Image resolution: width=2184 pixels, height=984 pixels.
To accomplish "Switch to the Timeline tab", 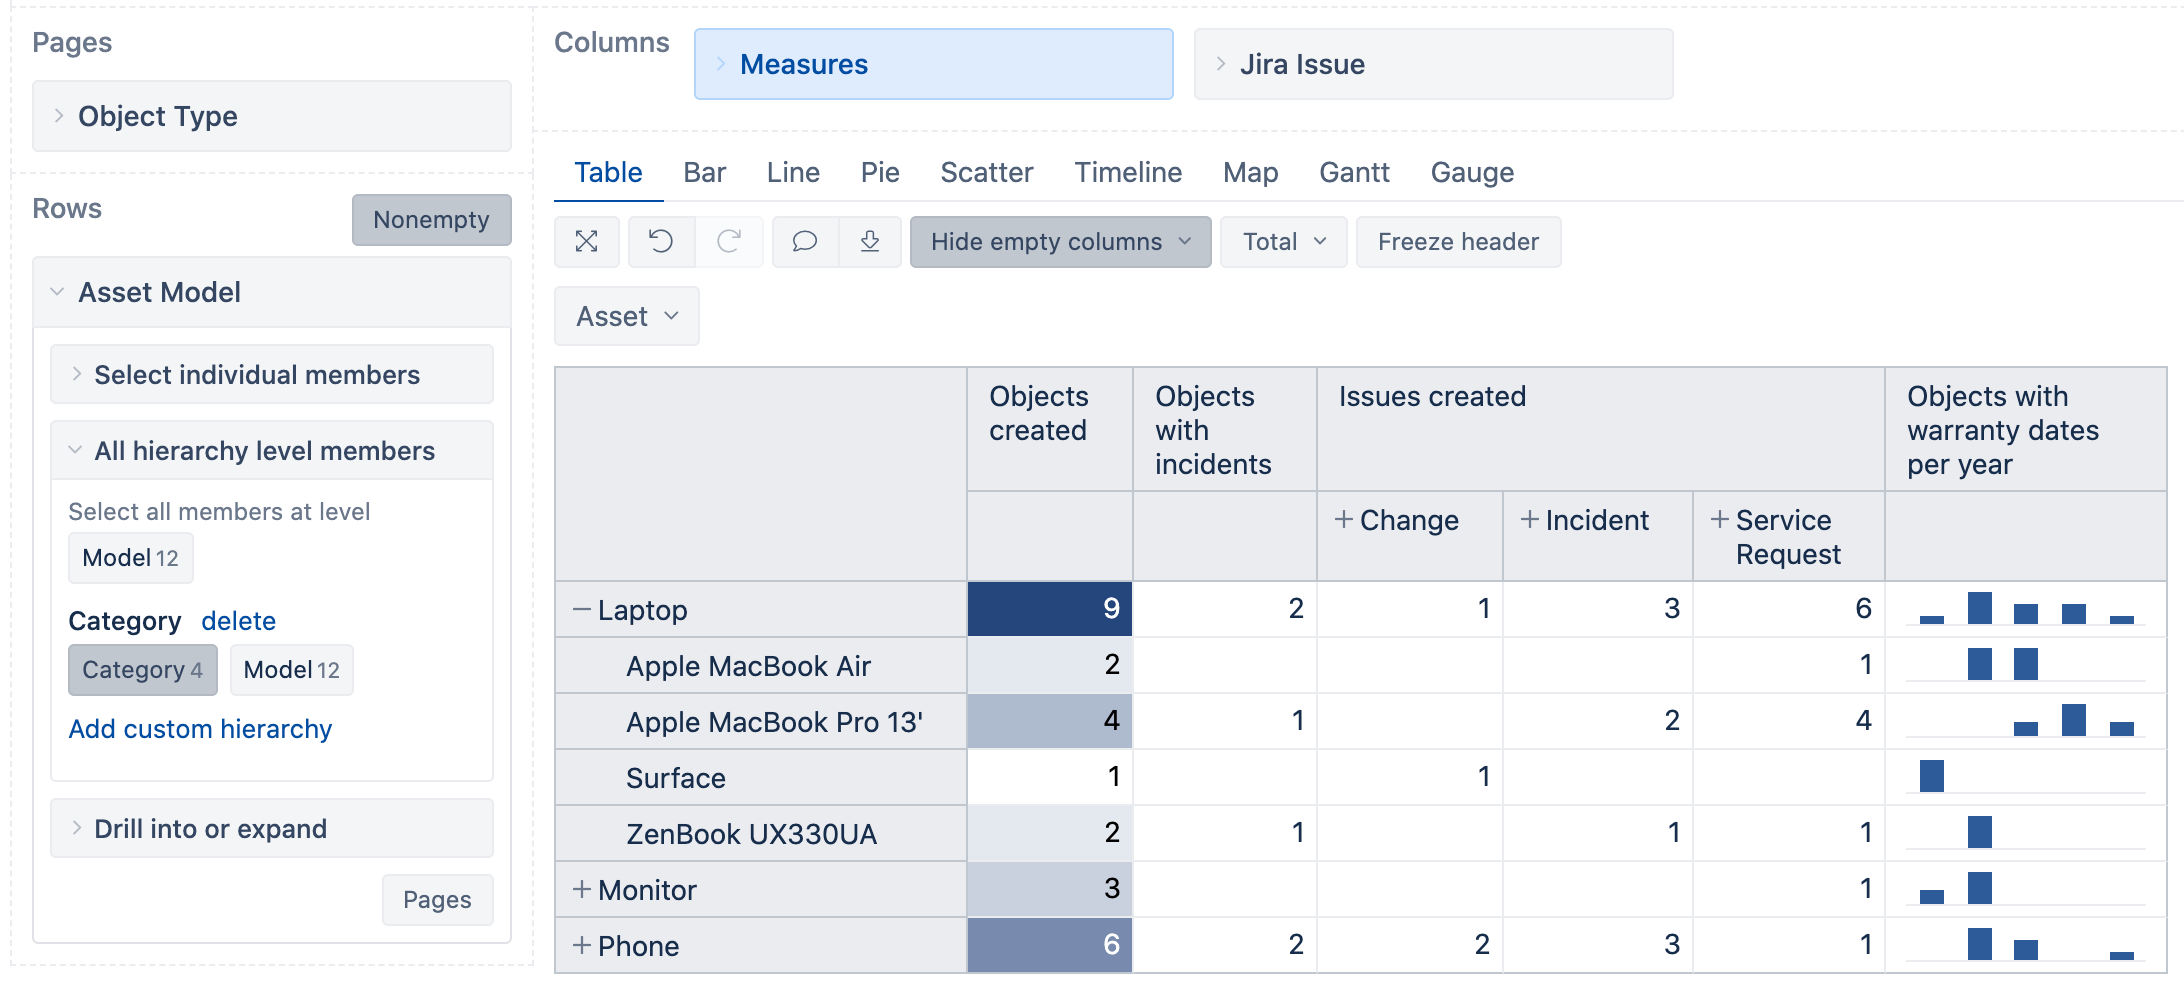I will click(x=1129, y=173).
